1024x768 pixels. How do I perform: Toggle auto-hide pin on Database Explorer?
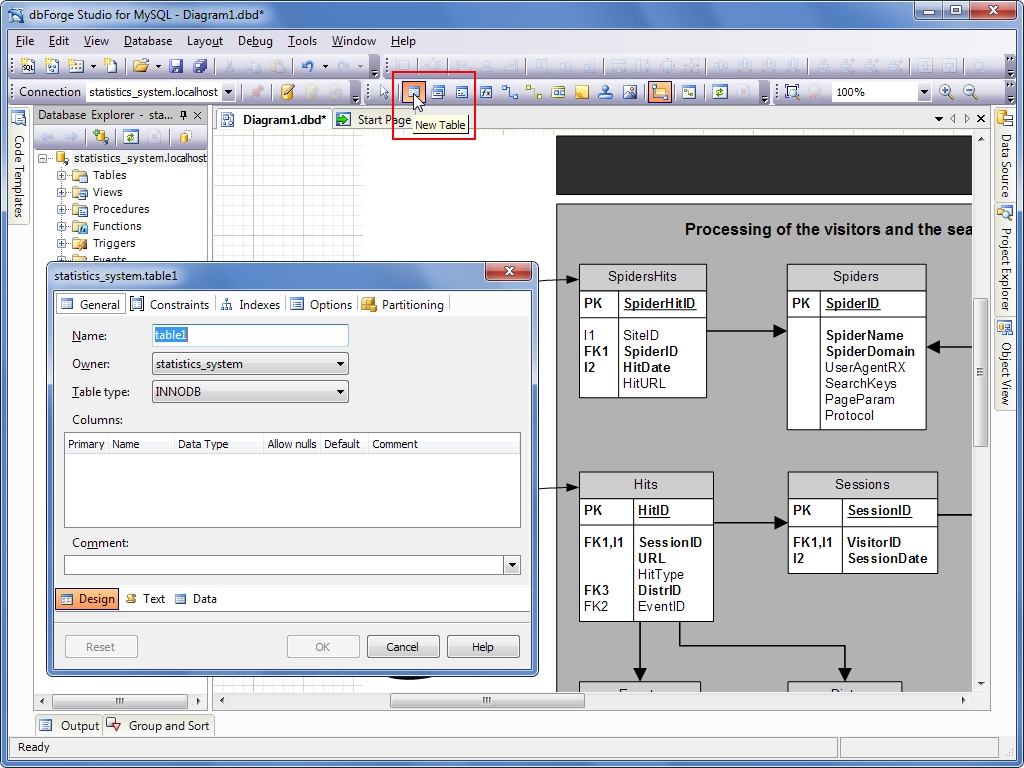[184, 116]
